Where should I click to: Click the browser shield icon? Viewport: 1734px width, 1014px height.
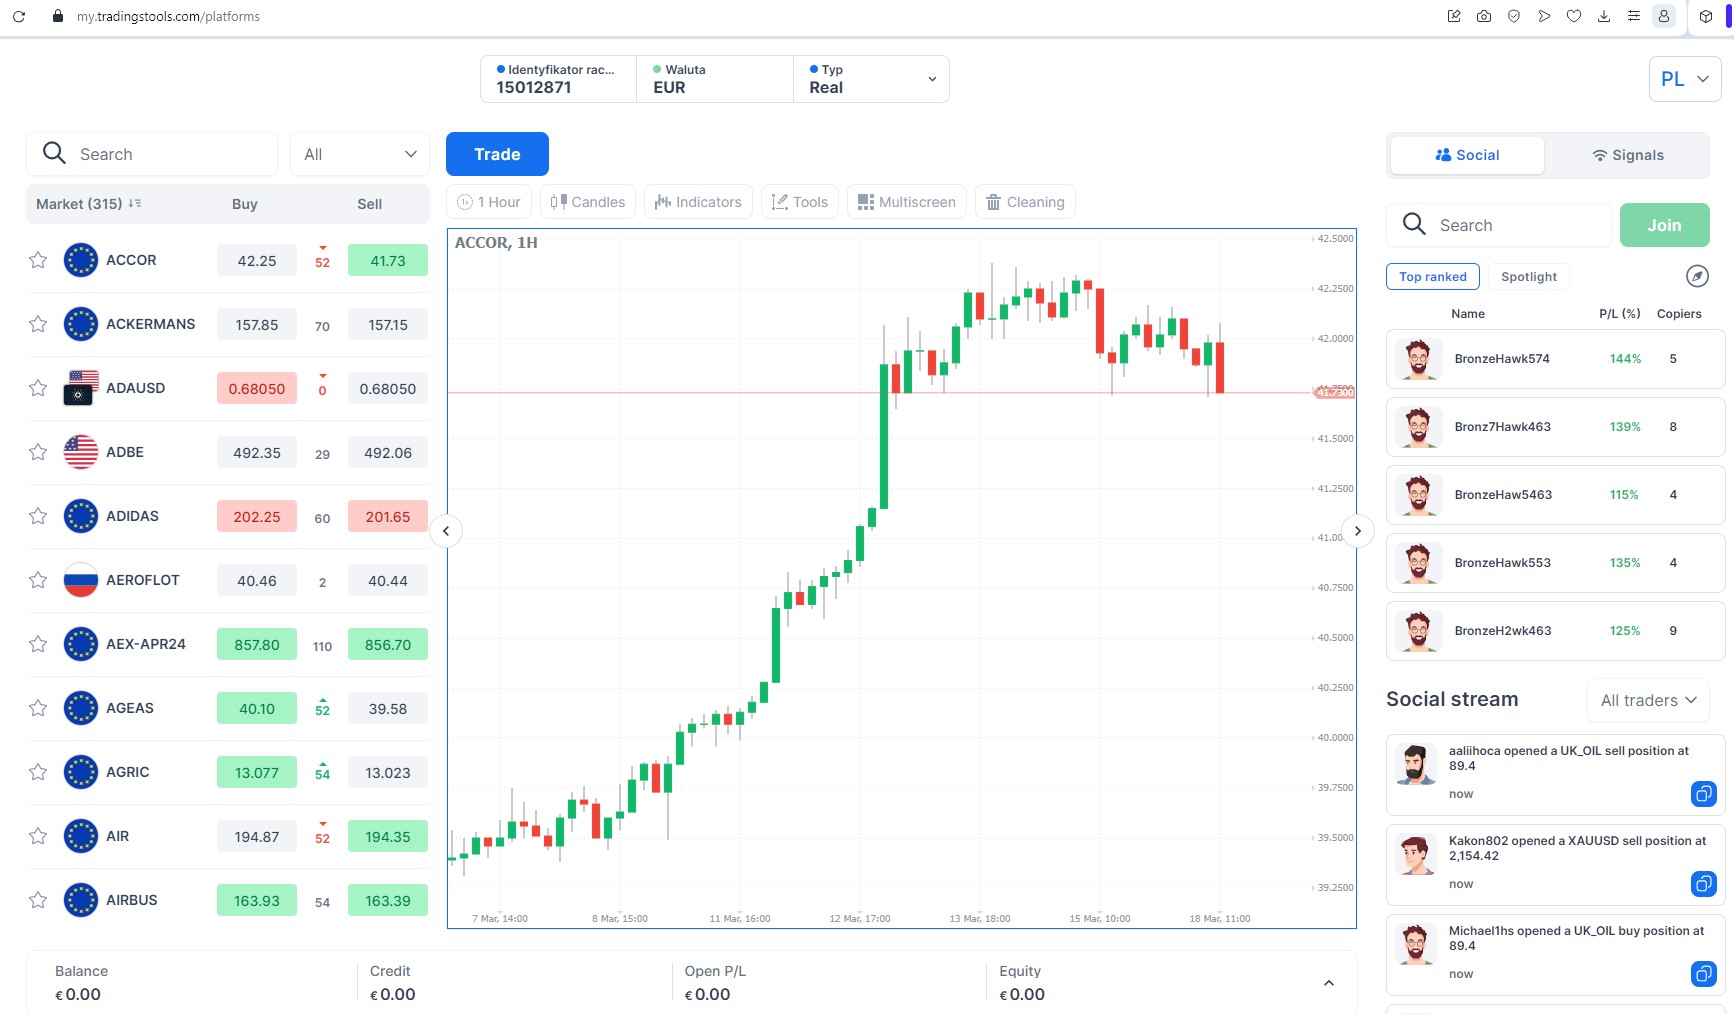point(1514,16)
